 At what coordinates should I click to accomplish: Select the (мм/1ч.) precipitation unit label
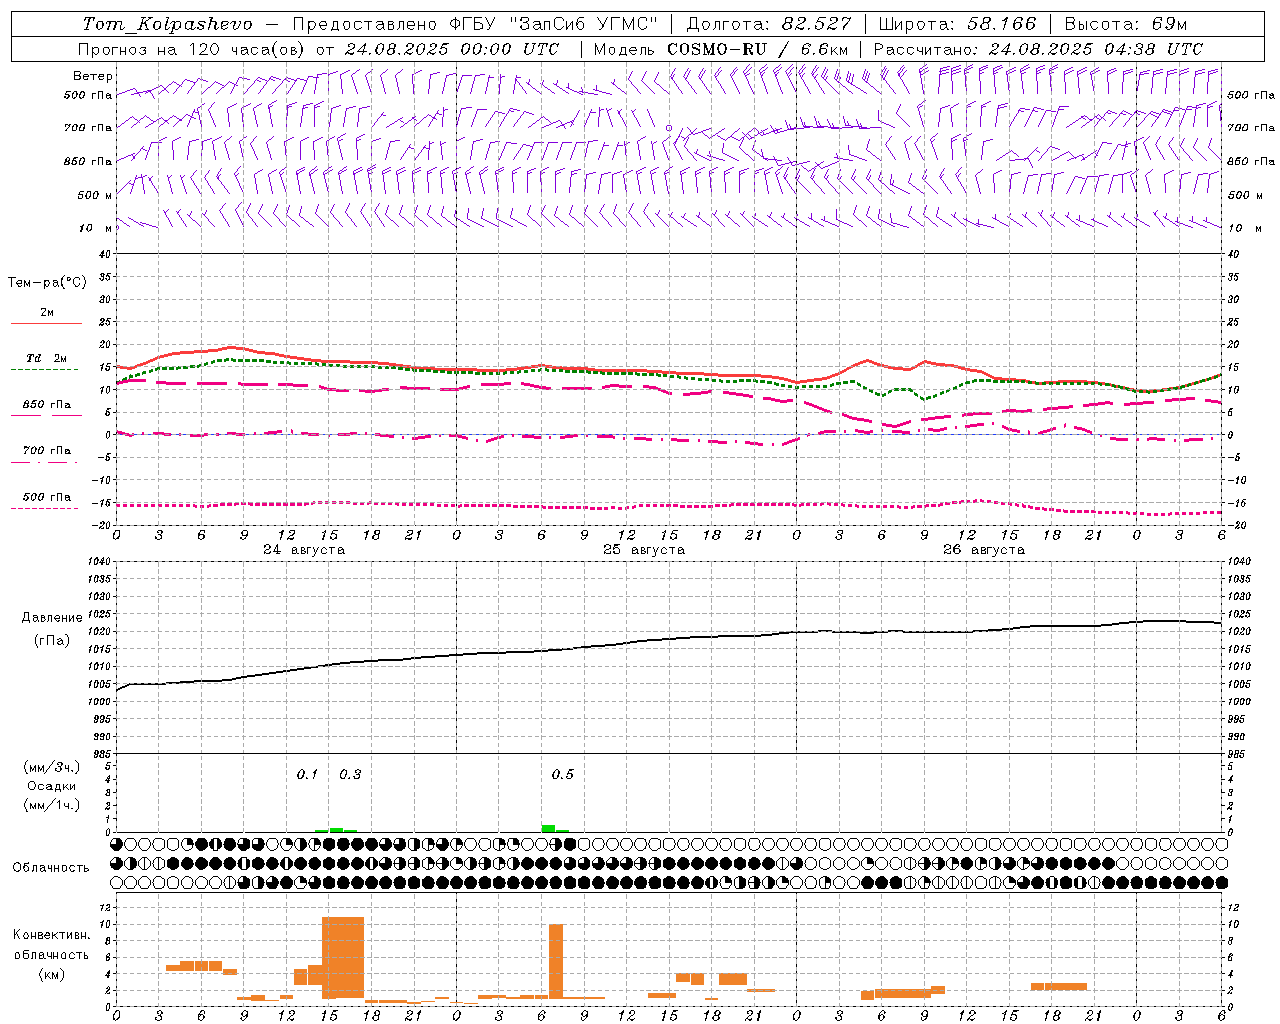click(x=51, y=805)
